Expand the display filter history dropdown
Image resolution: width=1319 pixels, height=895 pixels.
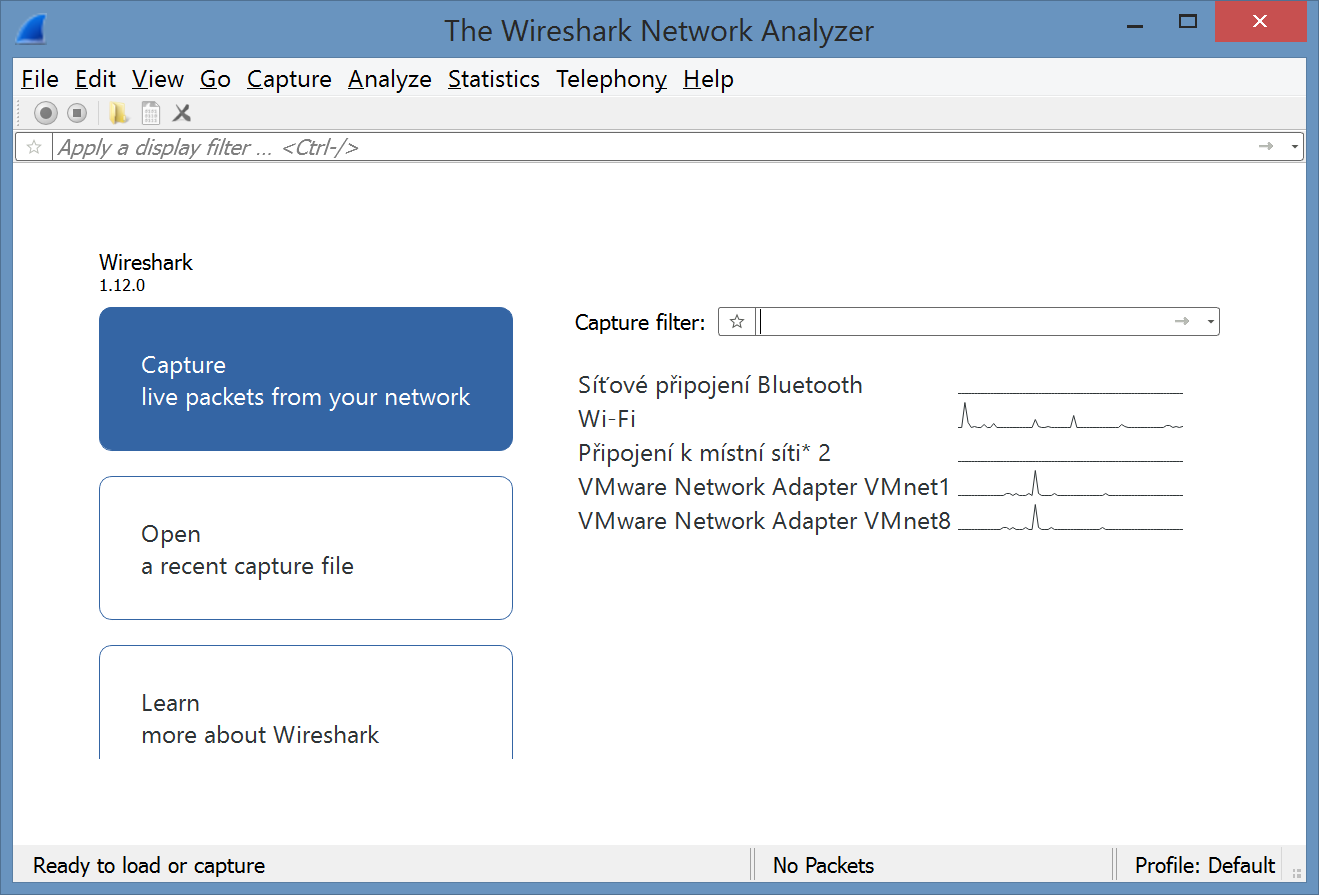coord(1295,147)
